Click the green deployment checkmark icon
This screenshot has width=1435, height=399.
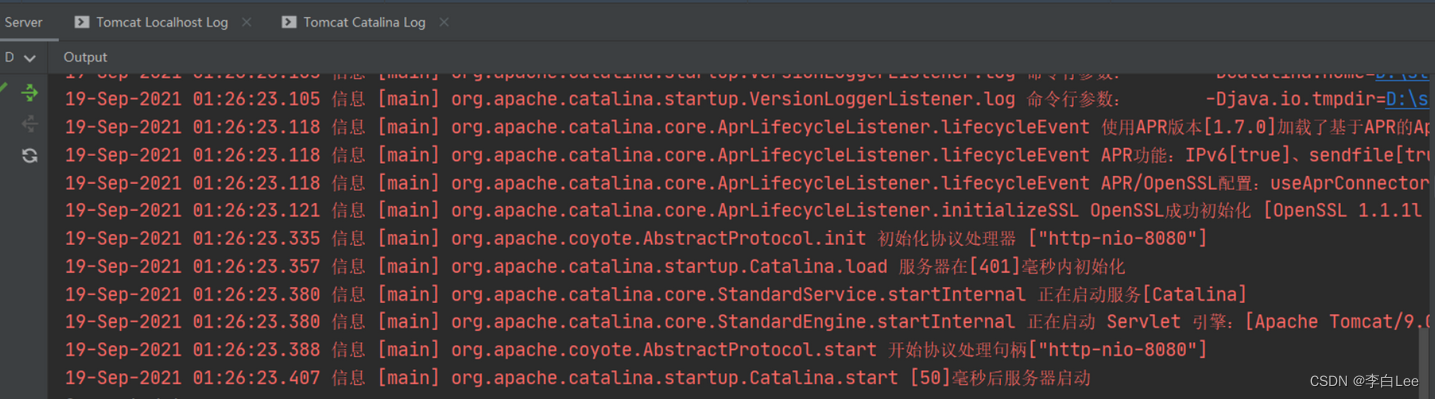tap(4, 90)
